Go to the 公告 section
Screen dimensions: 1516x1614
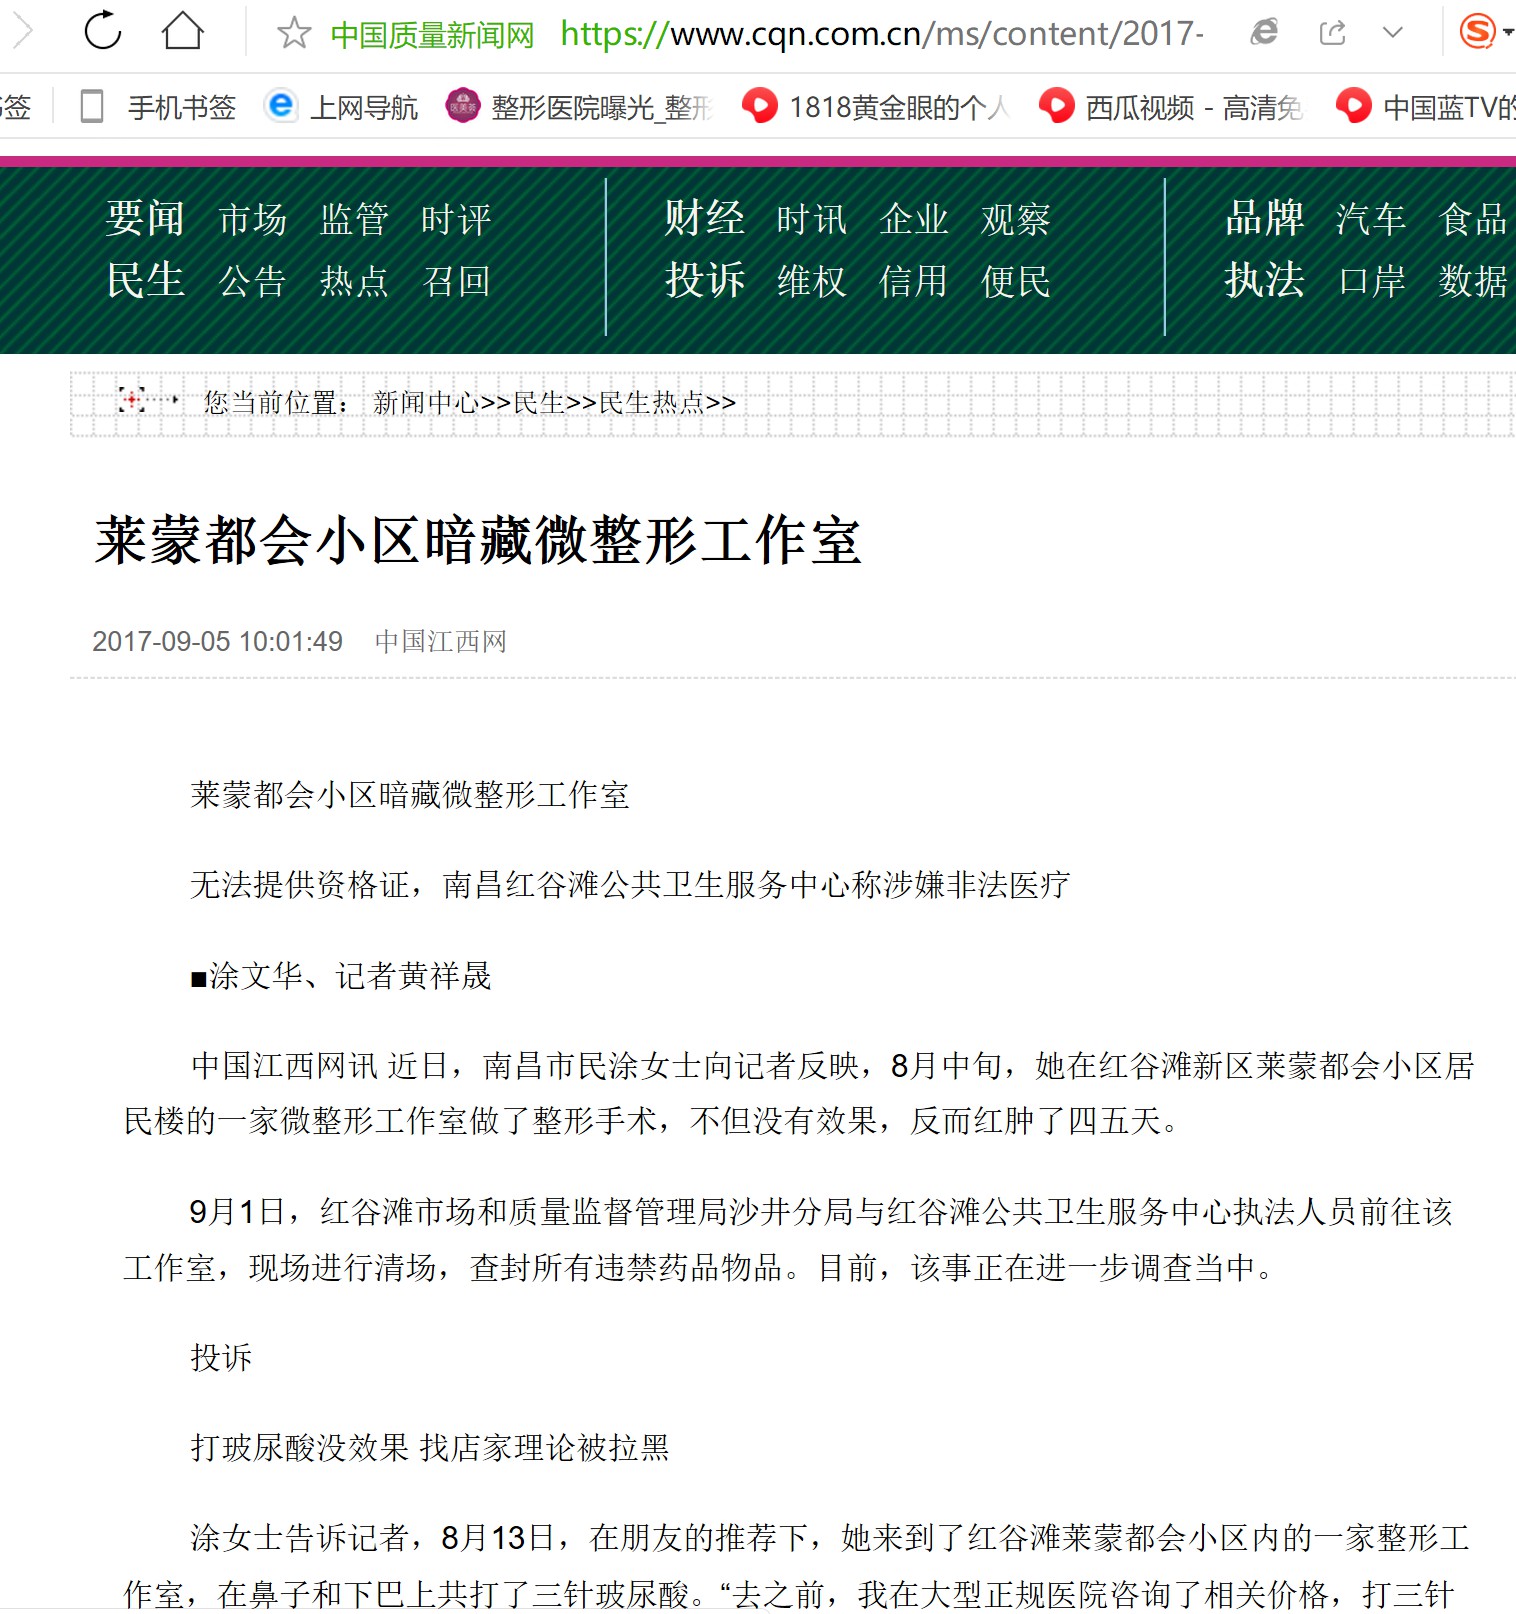tap(253, 281)
